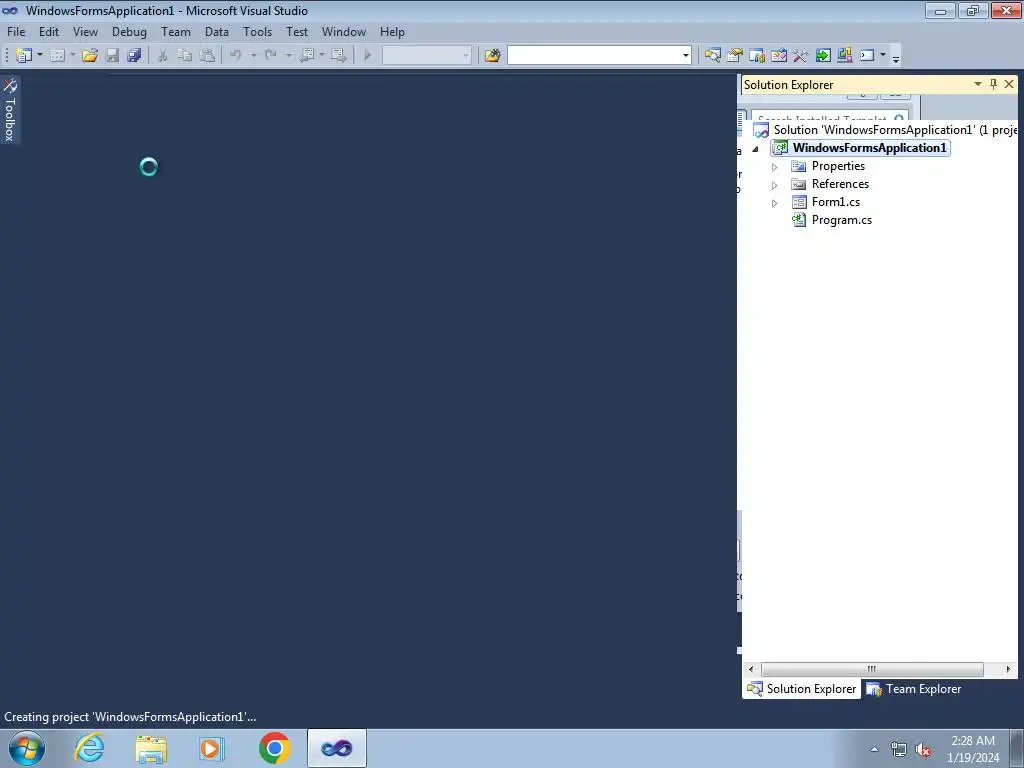Click the Save All stacked-disks icon
Screen dimensions: 1024x768
coord(134,56)
